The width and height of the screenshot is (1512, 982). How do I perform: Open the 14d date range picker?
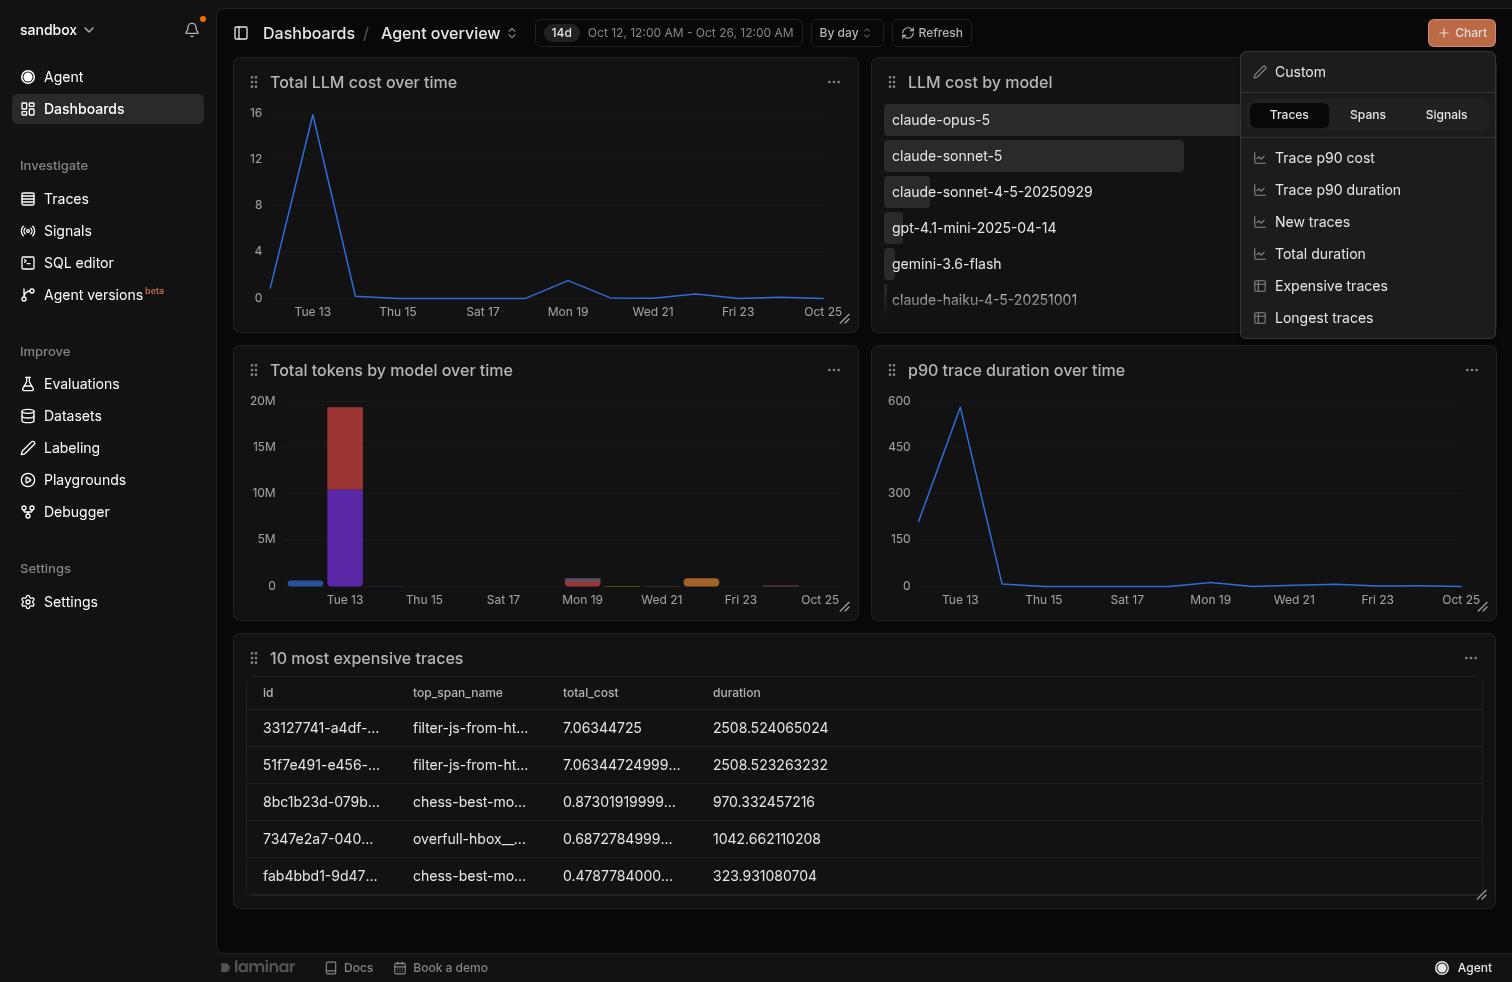669,33
